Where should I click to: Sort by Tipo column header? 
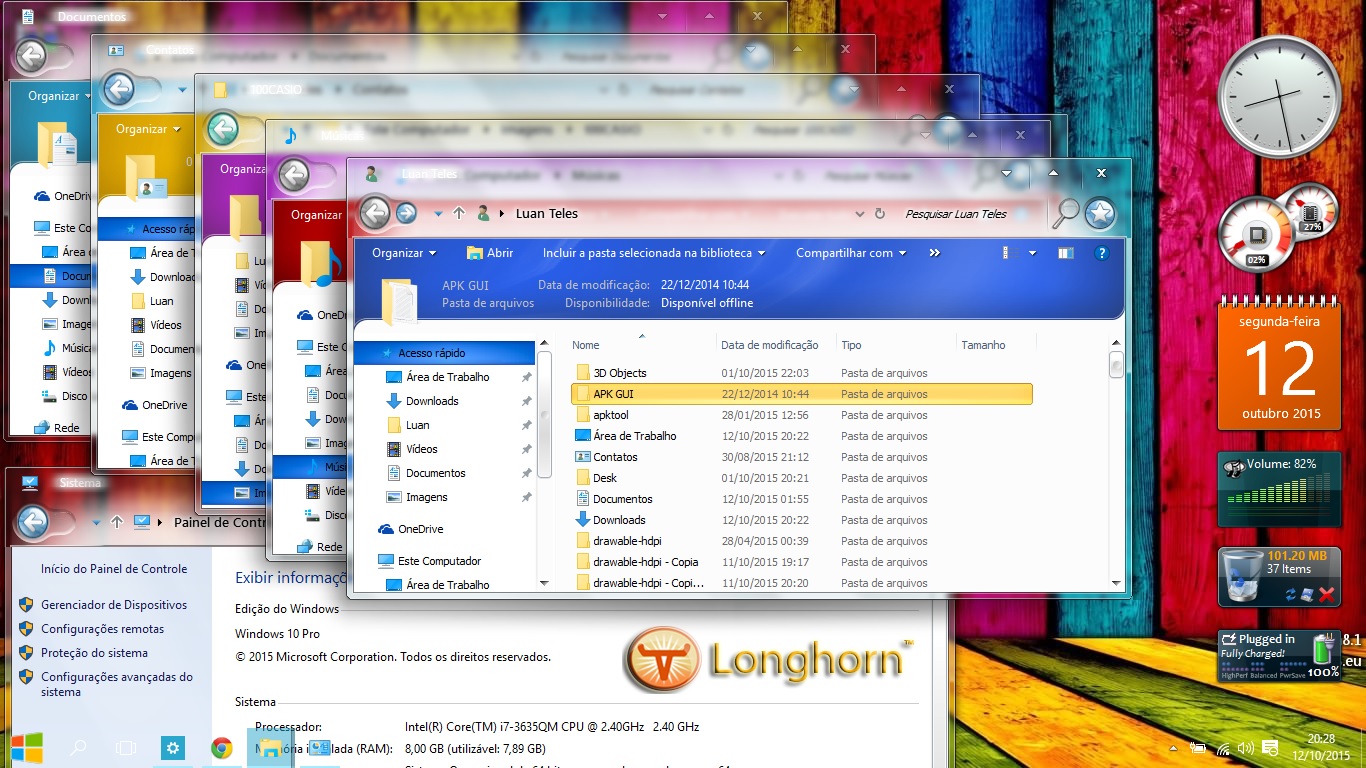(x=851, y=345)
